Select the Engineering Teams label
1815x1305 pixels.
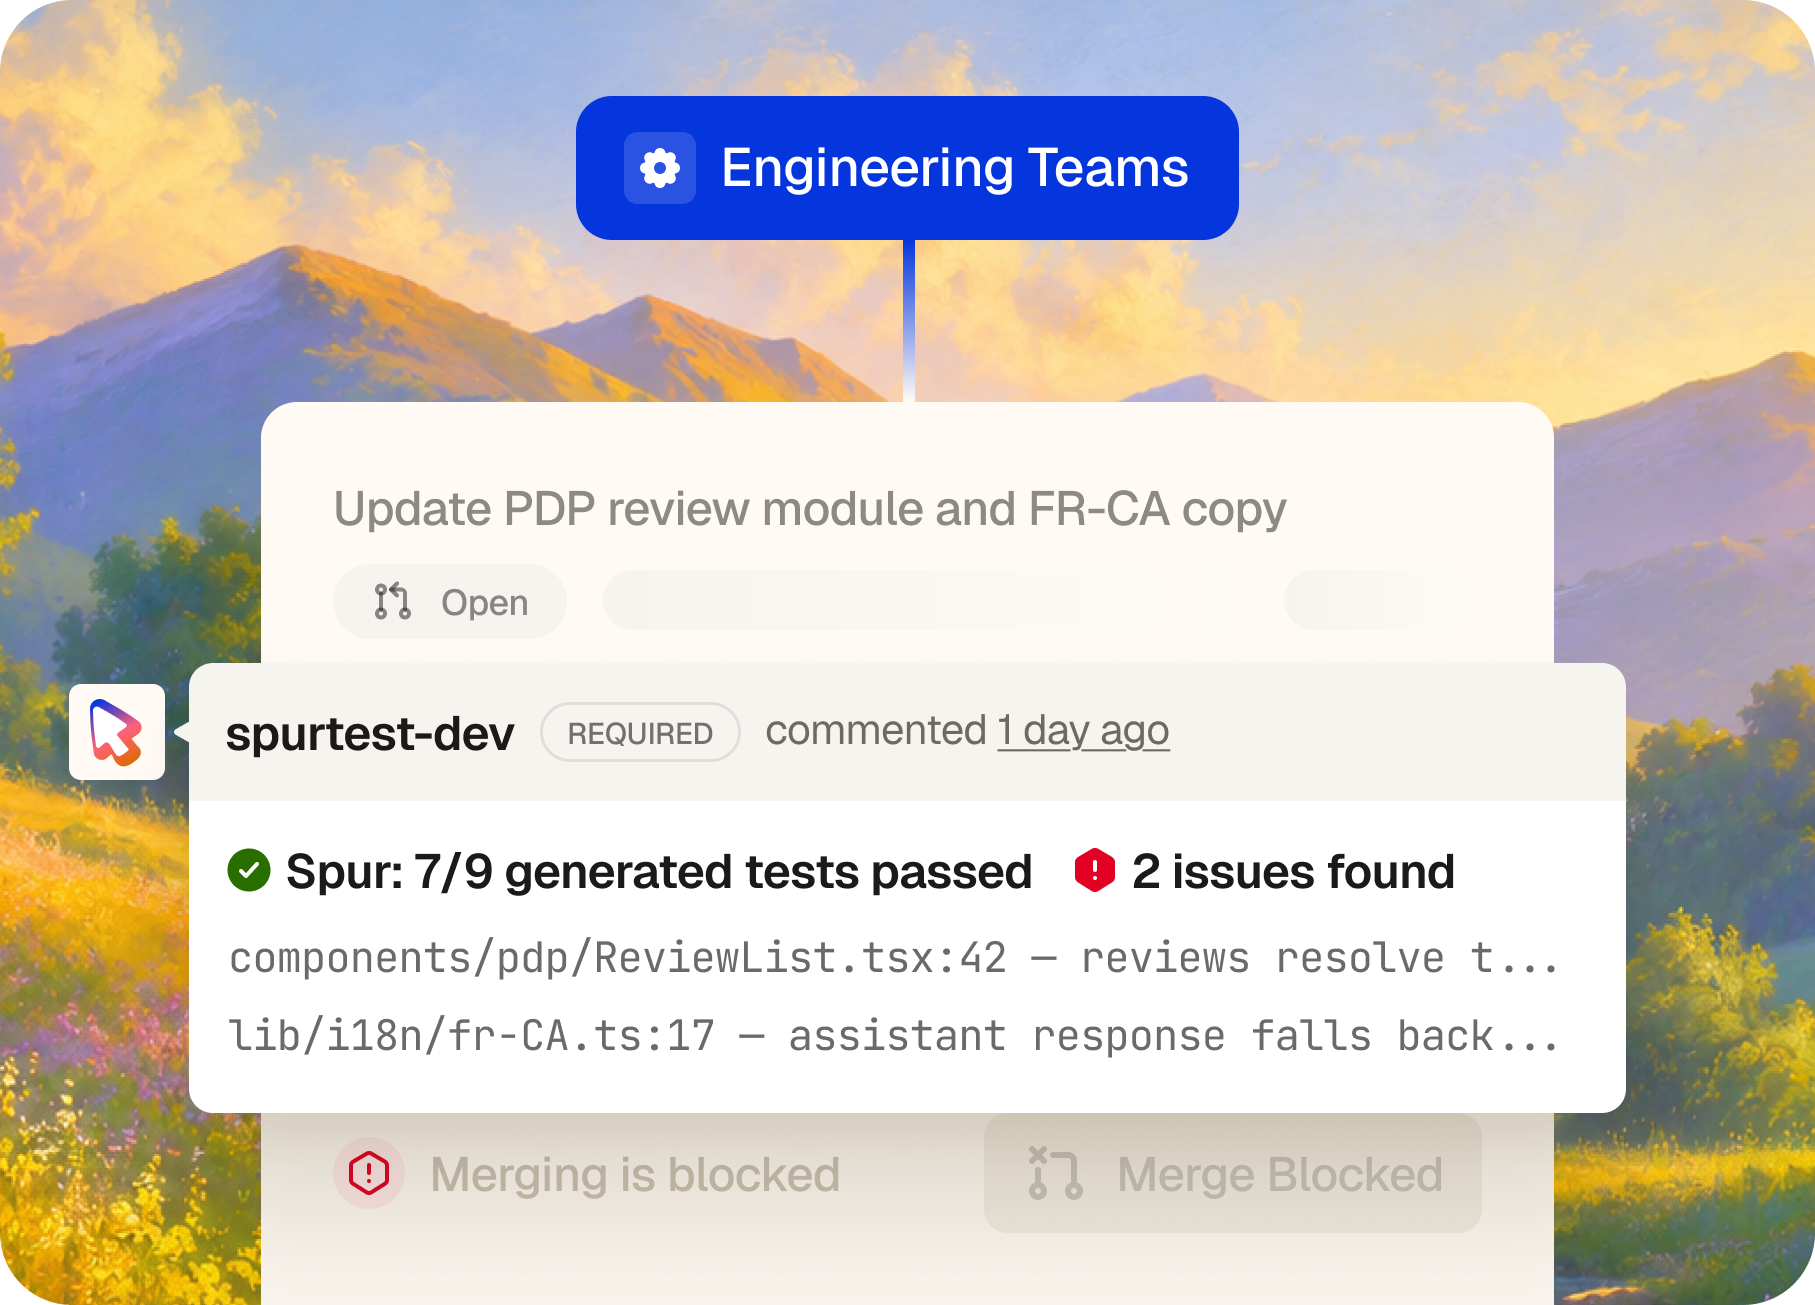[954, 168]
